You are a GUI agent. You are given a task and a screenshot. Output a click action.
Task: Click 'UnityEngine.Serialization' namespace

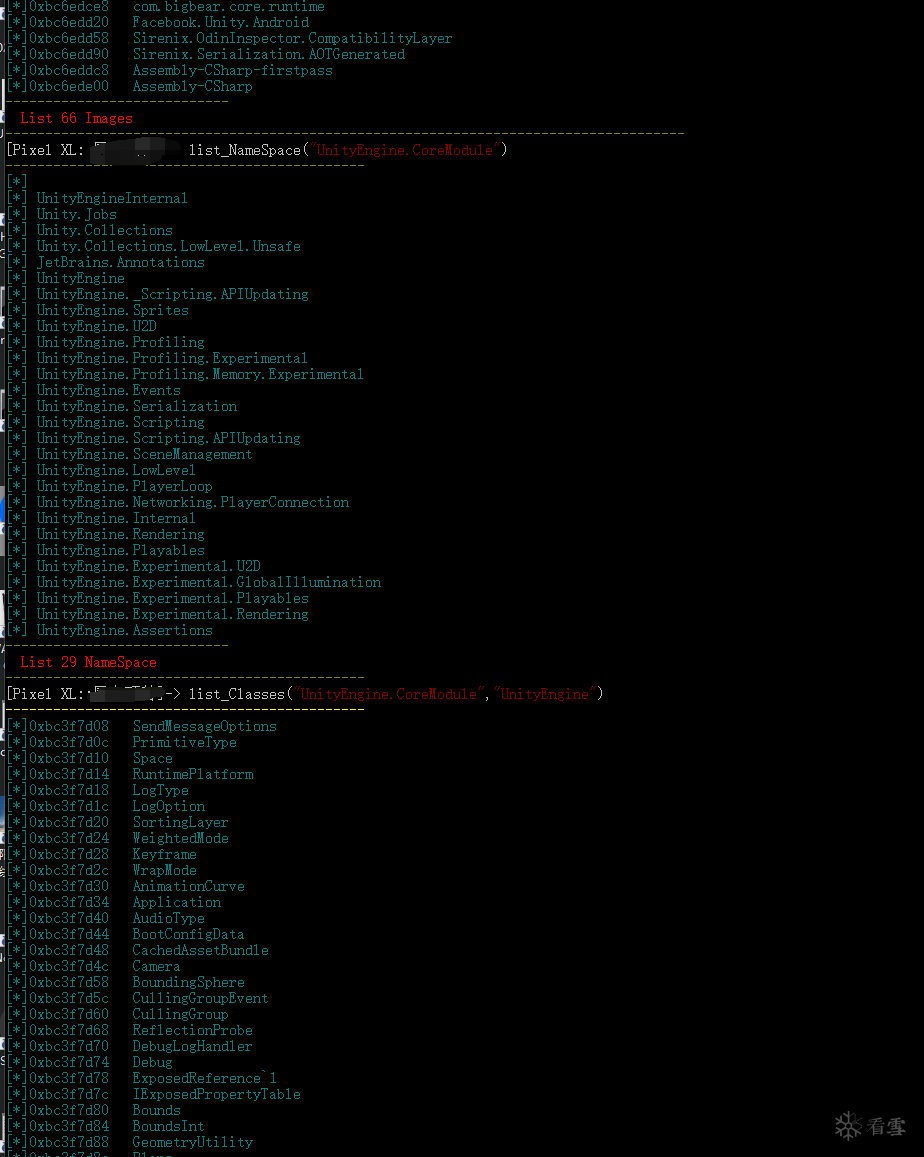click(137, 407)
